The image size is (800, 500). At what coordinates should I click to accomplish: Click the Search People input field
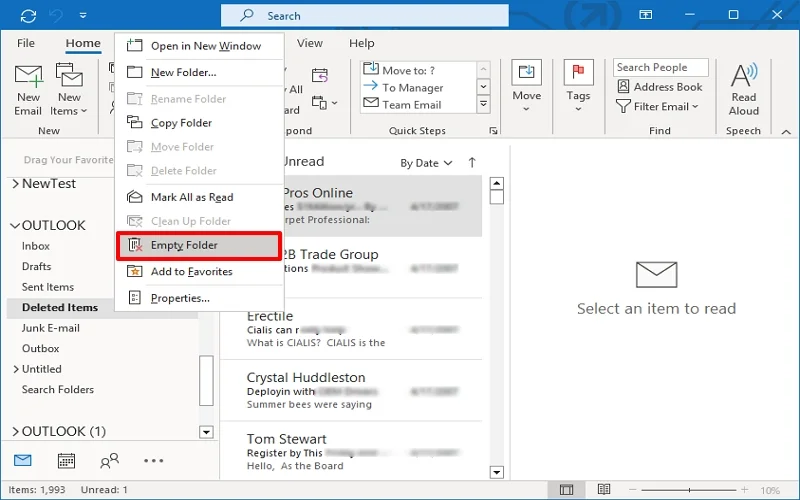pos(660,67)
